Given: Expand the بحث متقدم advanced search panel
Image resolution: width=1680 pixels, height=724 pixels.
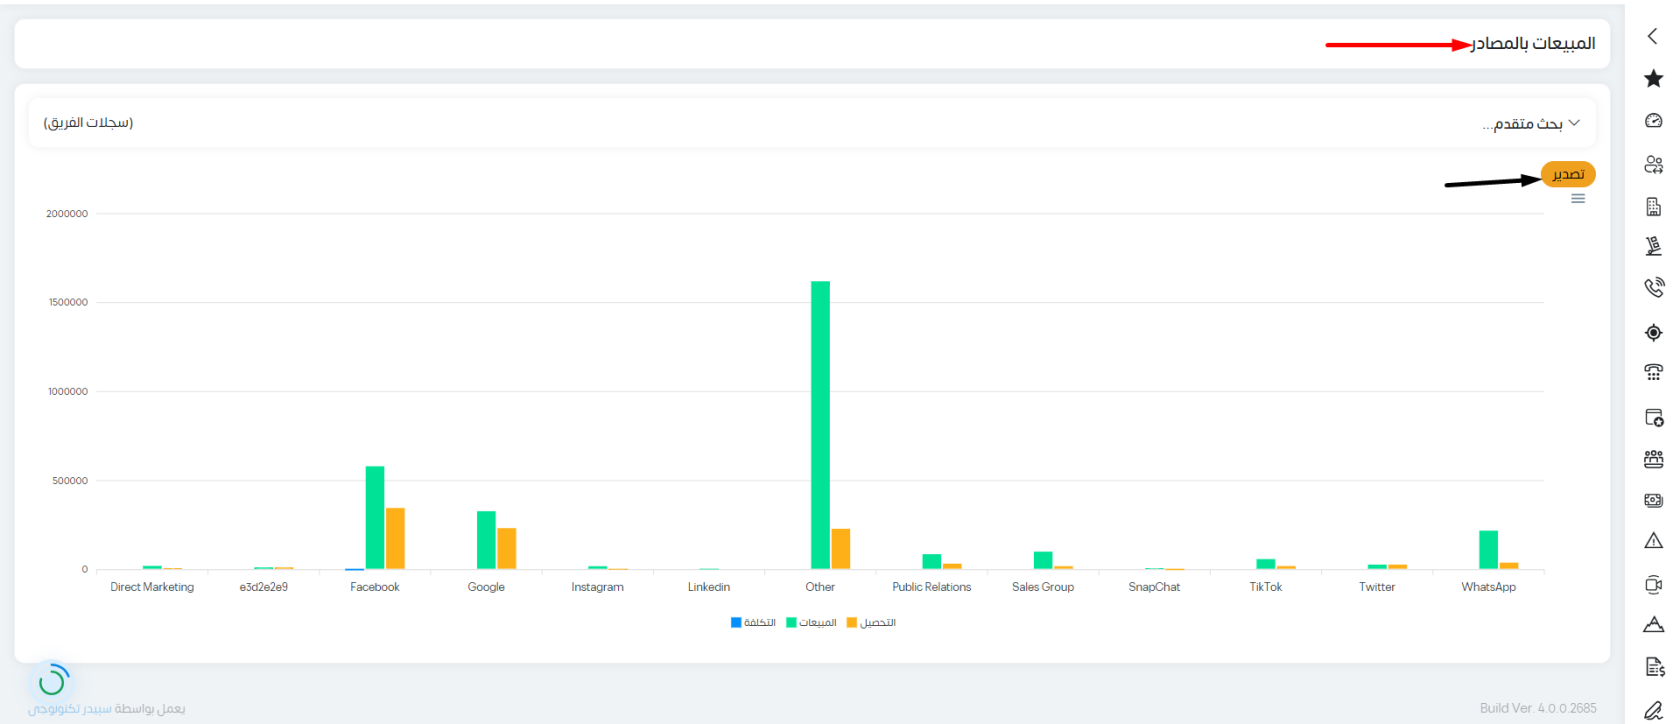Looking at the screenshot, I should (1531, 123).
